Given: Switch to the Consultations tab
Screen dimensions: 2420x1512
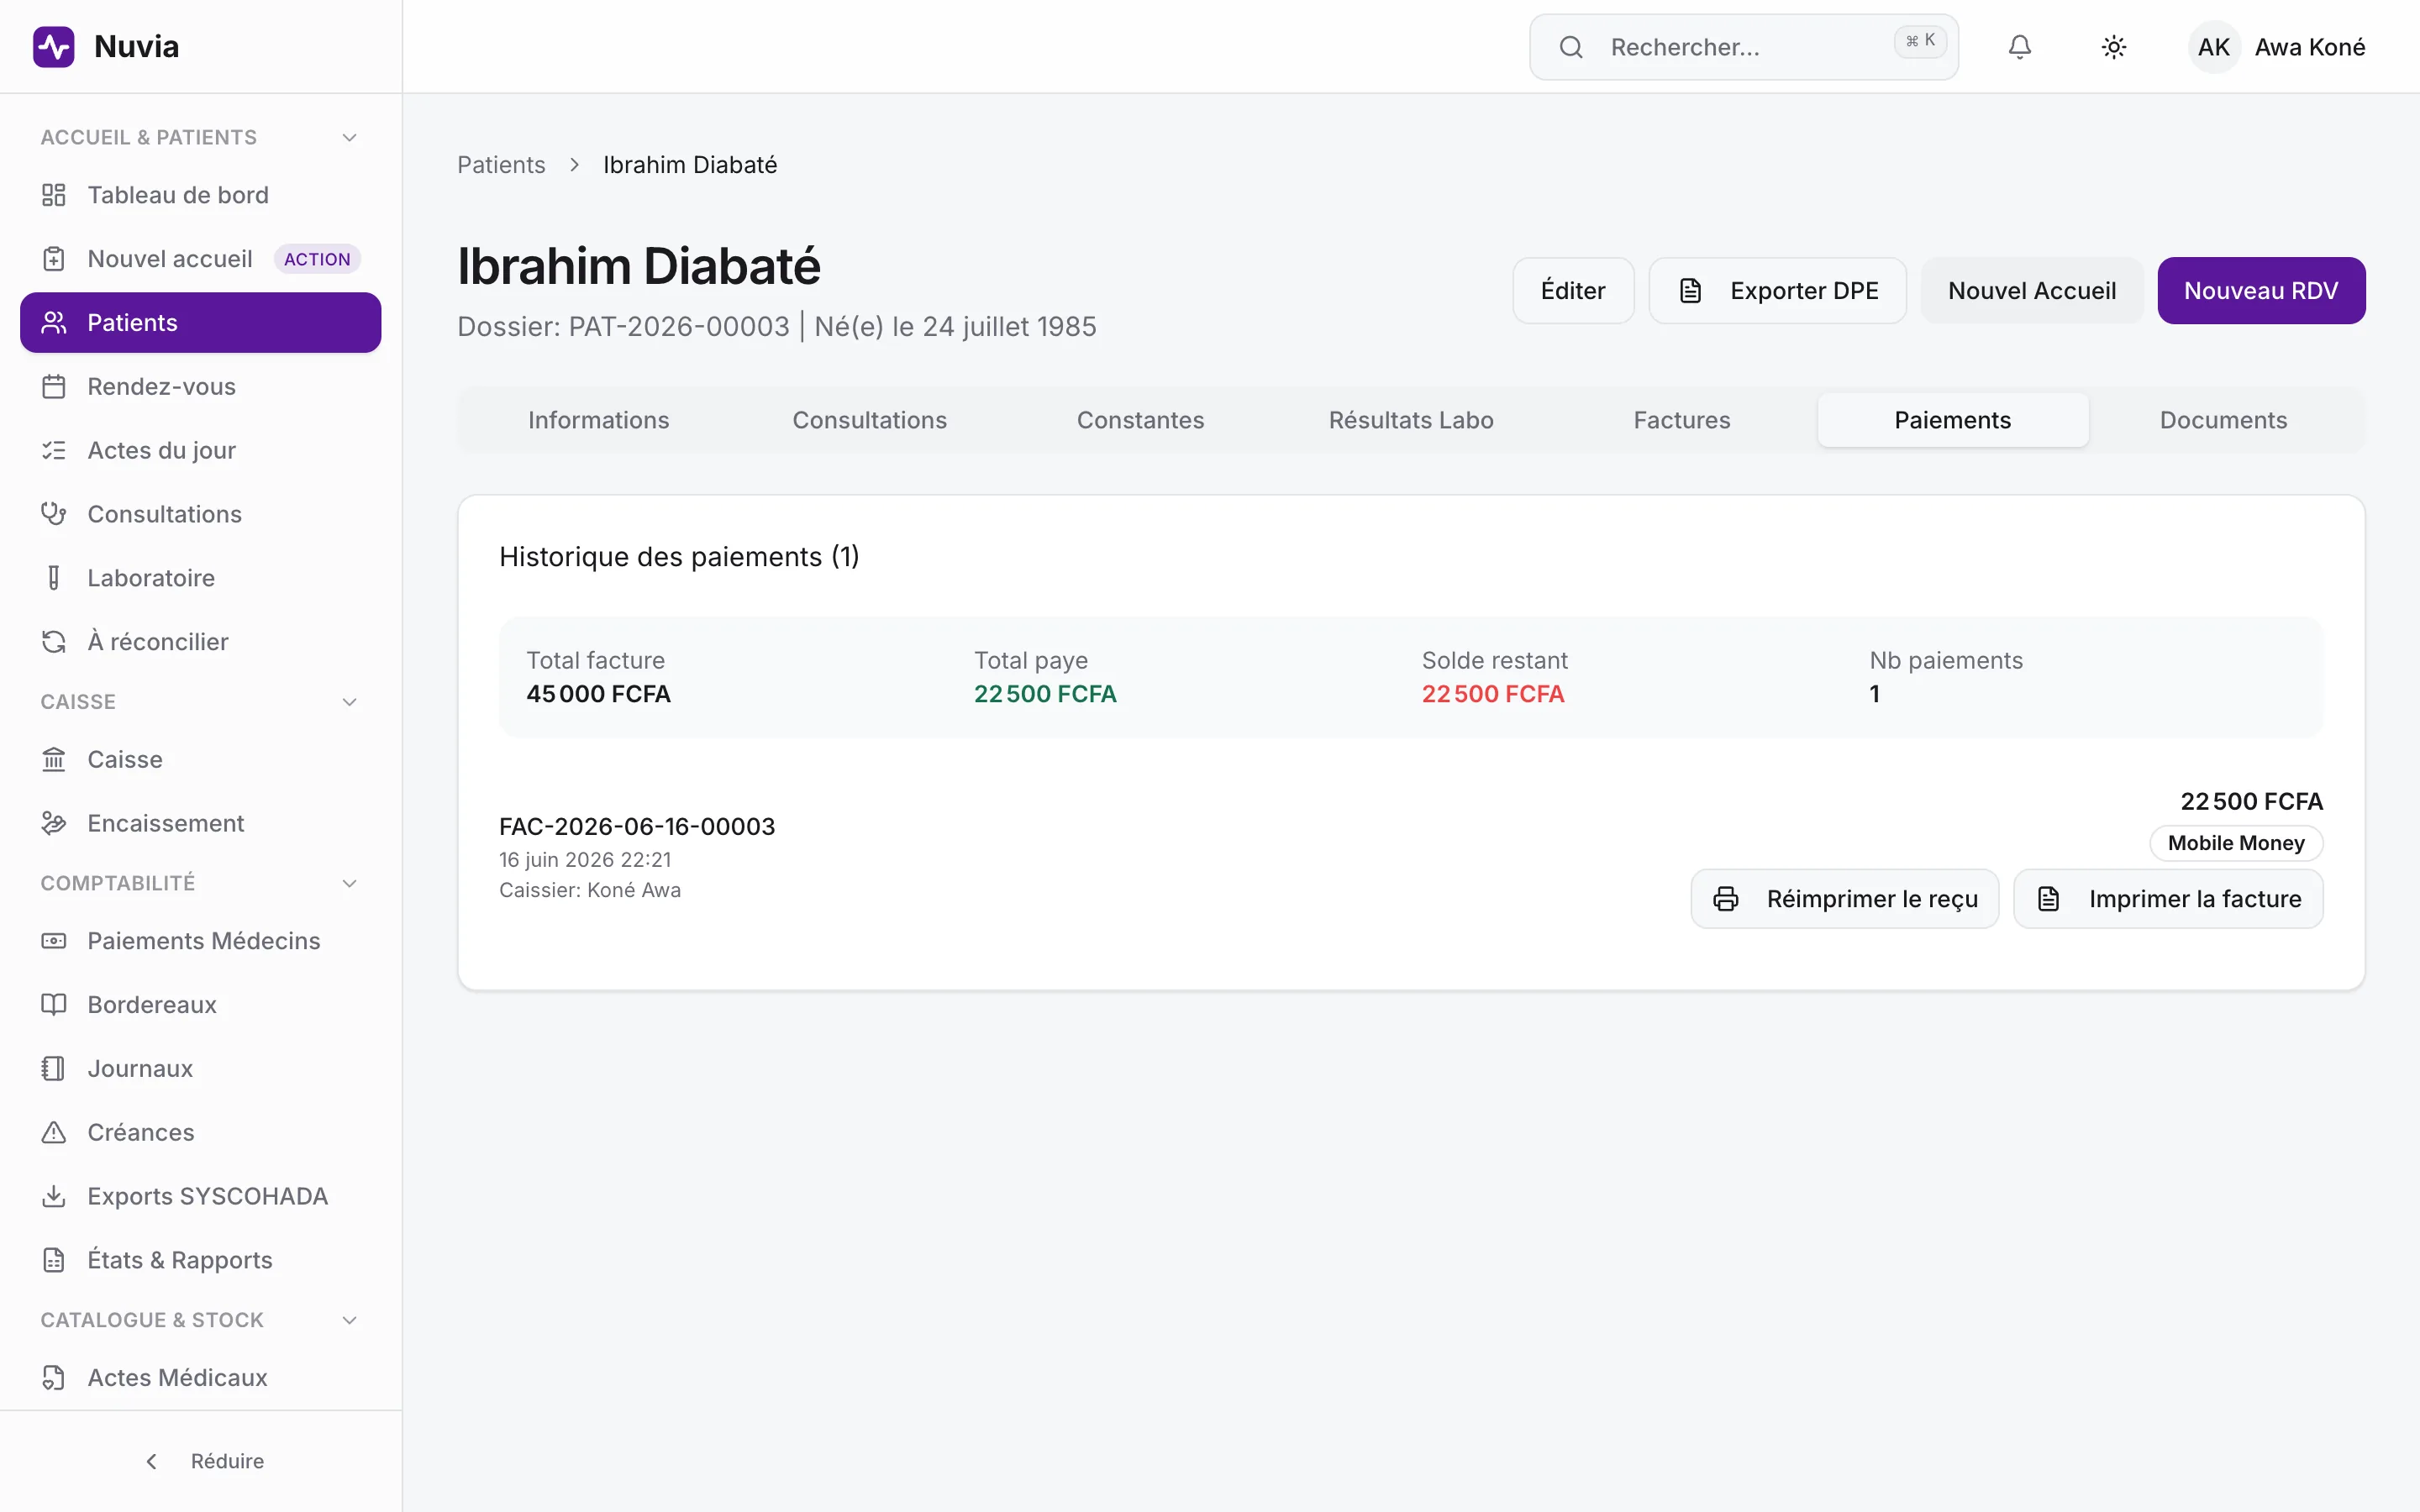Looking at the screenshot, I should pyautogui.click(x=869, y=420).
